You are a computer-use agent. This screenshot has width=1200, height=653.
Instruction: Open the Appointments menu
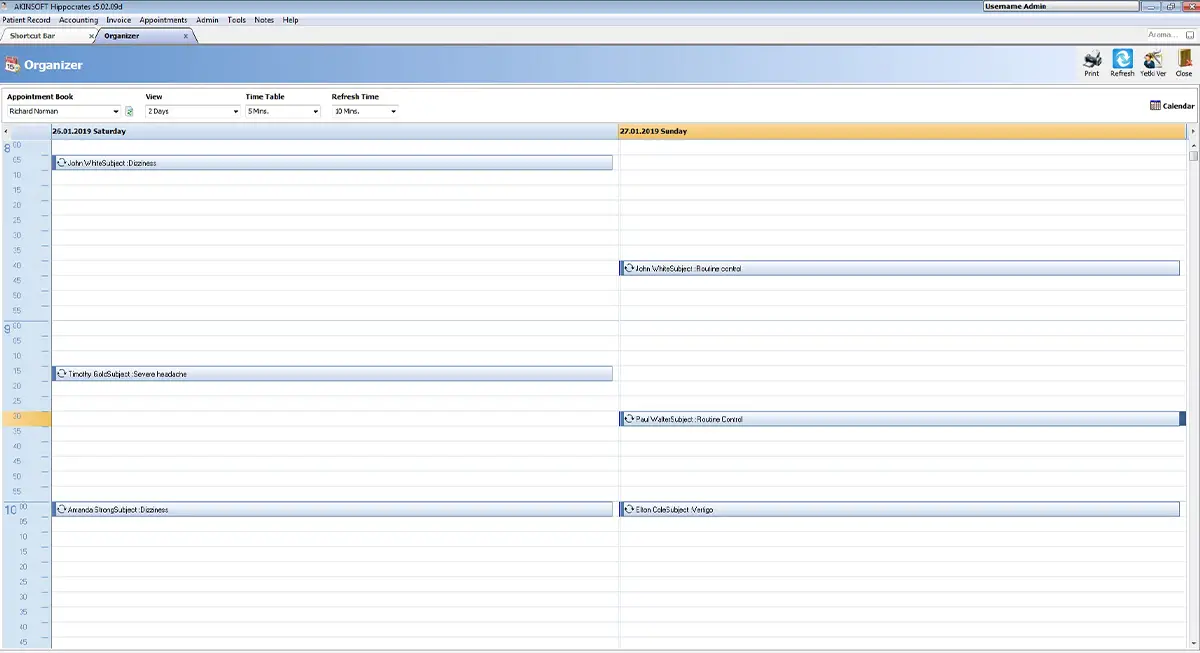[163, 20]
